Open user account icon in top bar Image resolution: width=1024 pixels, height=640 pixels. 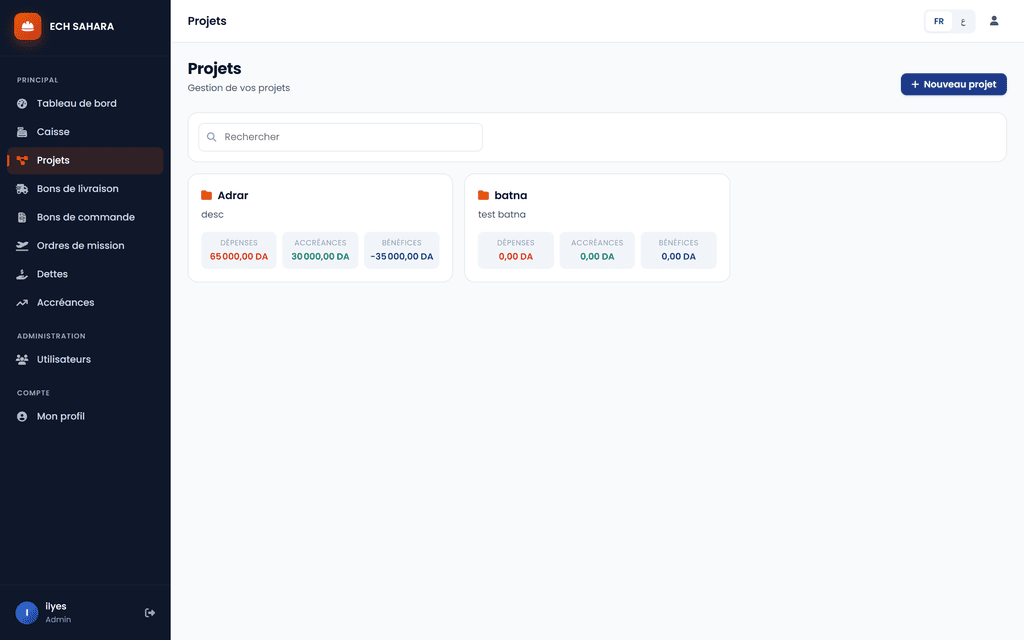(994, 21)
